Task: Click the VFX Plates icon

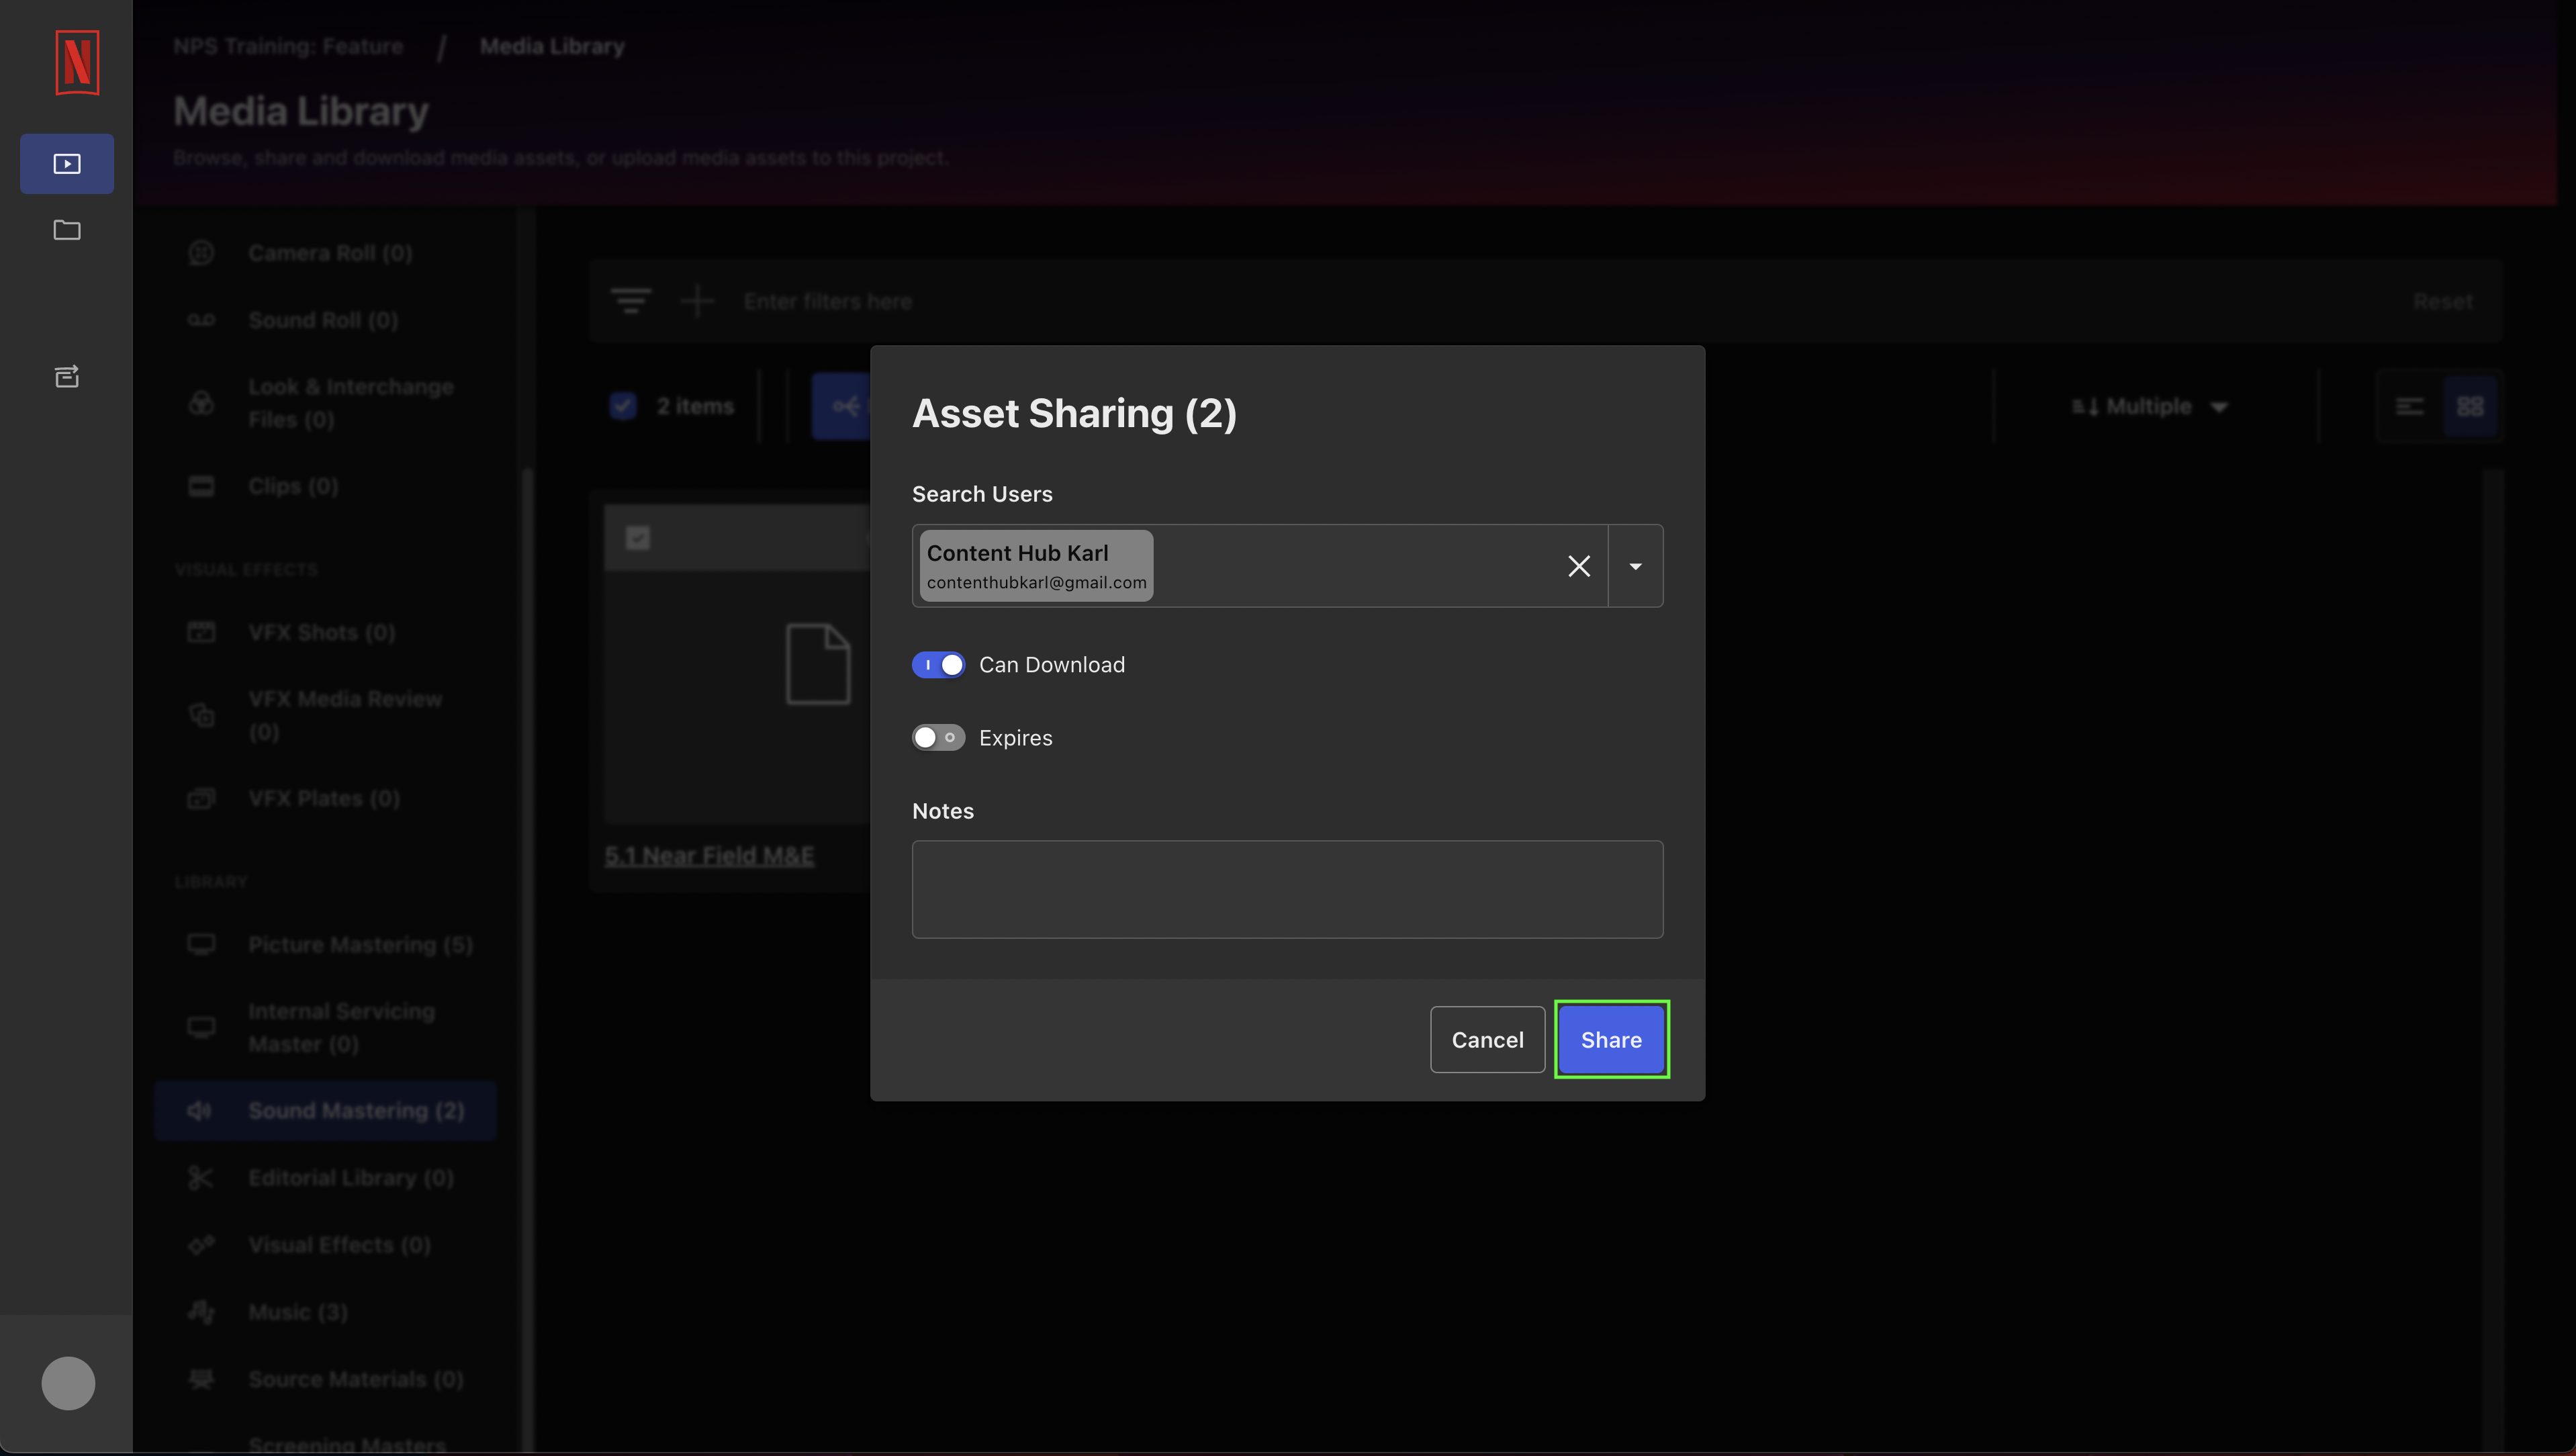Action: point(201,798)
